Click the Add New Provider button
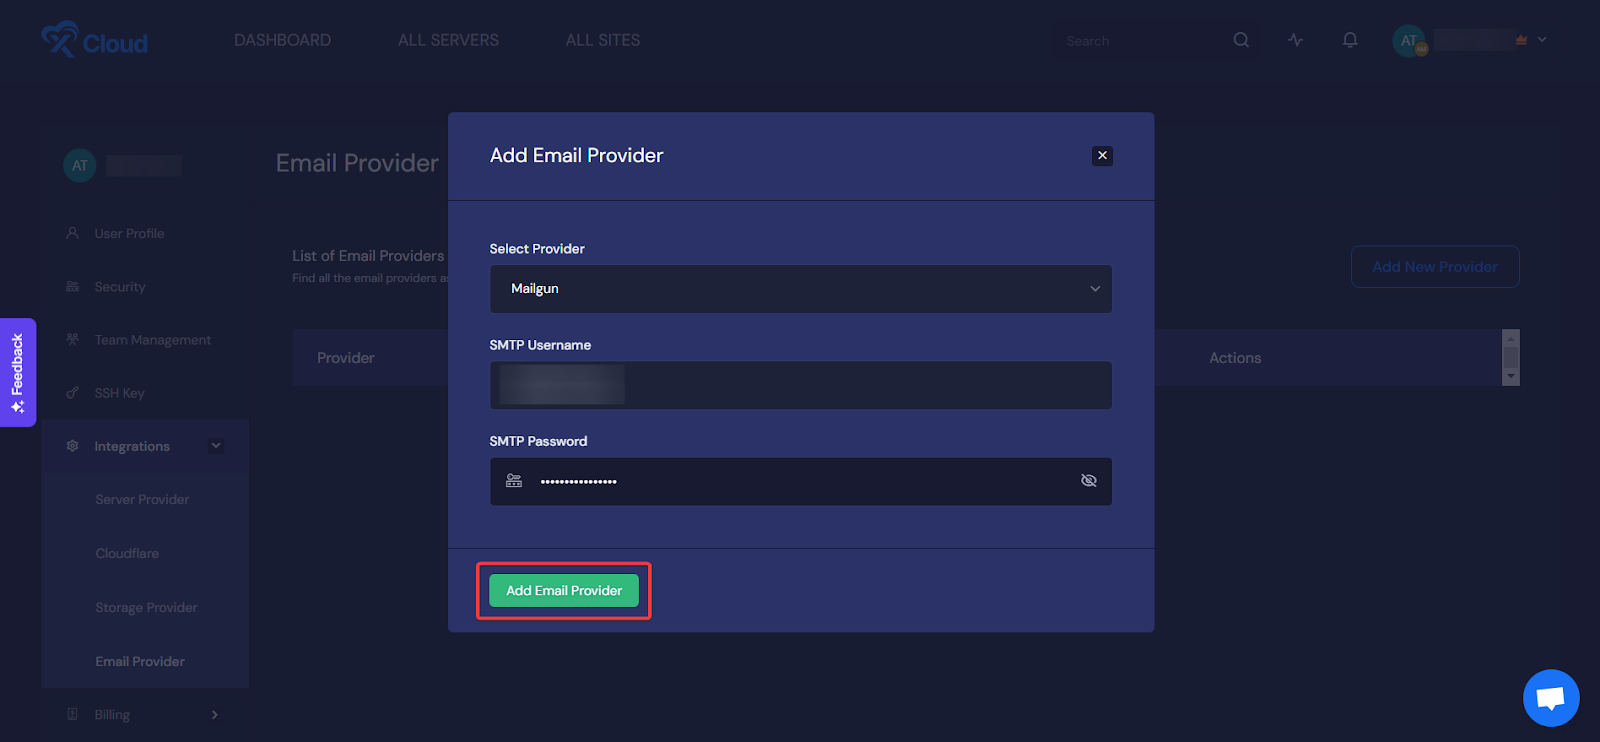Screen dimensions: 1600x742 coord(1435,267)
